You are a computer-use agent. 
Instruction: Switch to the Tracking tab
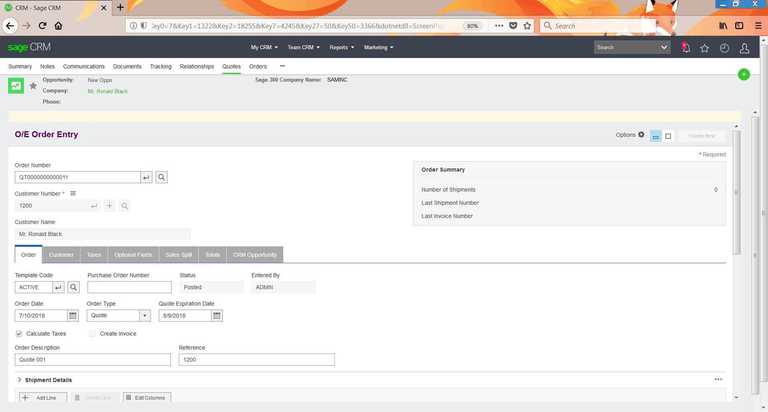click(161, 66)
